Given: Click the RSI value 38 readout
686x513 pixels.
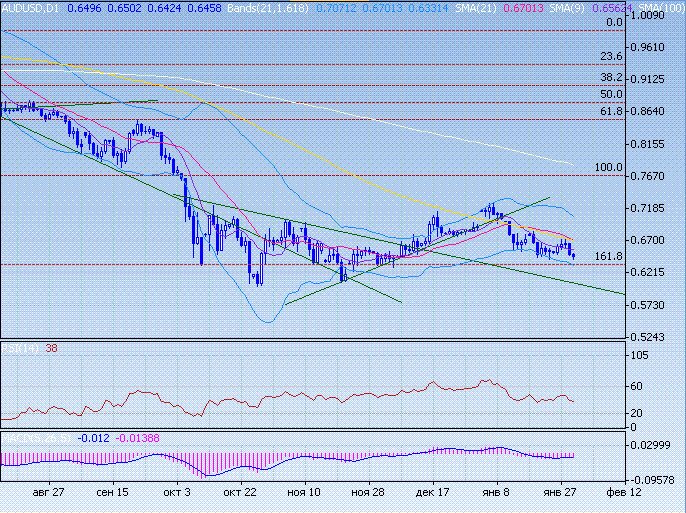Looking at the screenshot, I should (x=51, y=349).
